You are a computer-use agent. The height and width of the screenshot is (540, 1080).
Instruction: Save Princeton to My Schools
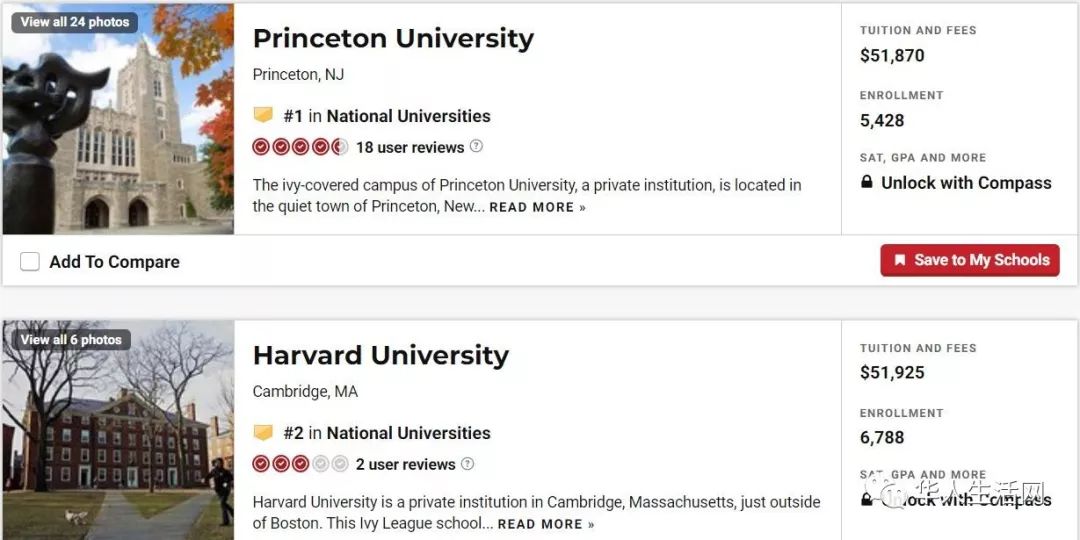[970, 260]
